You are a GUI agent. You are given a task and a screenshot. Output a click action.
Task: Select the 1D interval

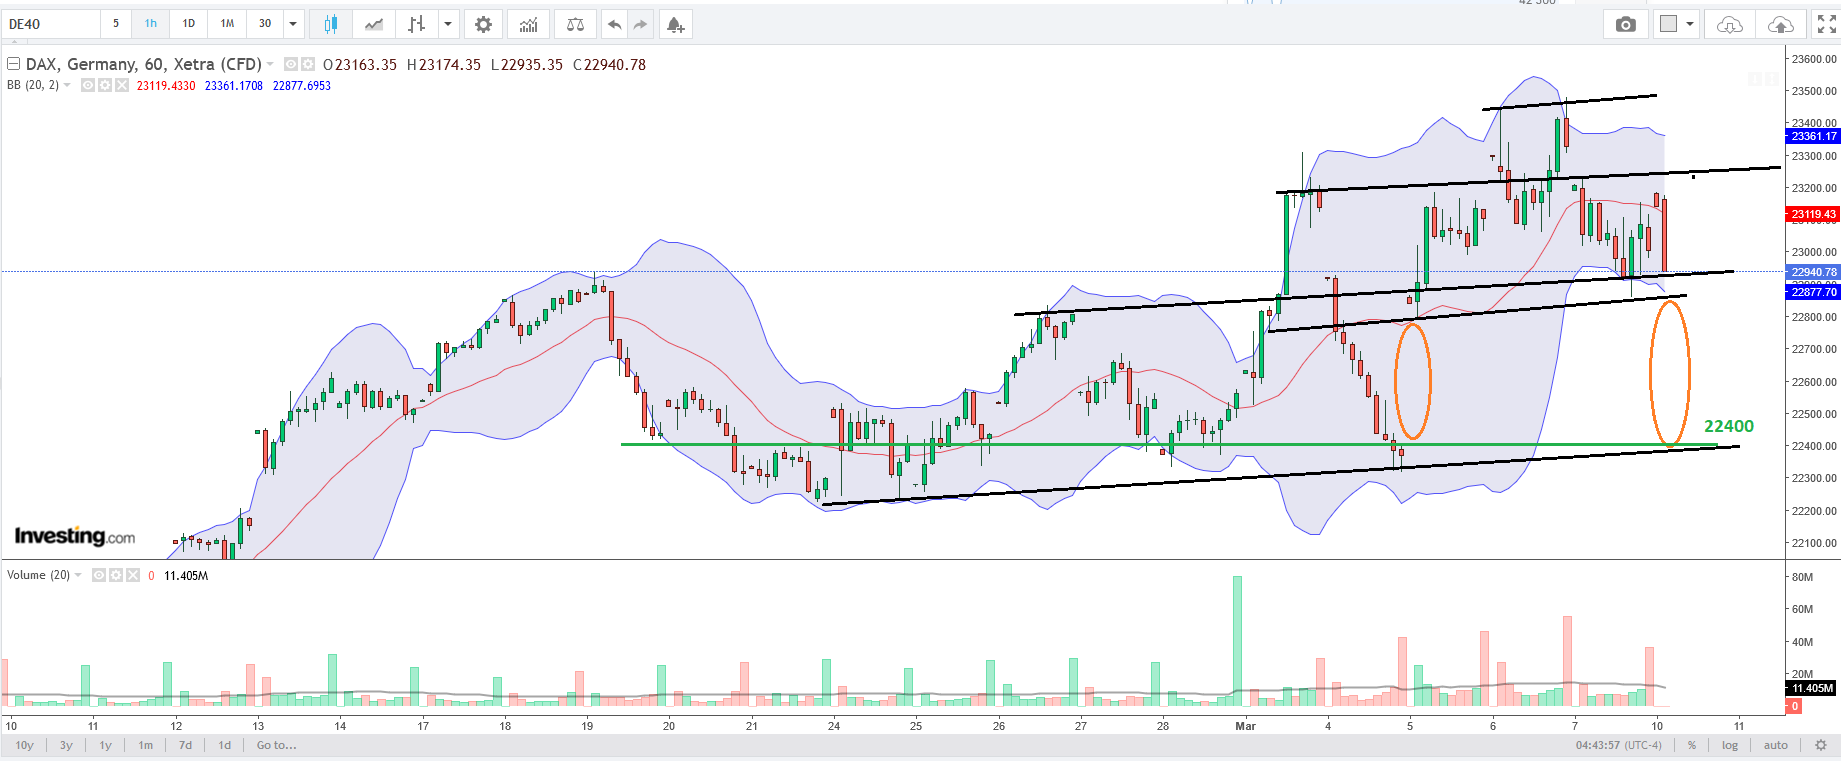coord(189,24)
